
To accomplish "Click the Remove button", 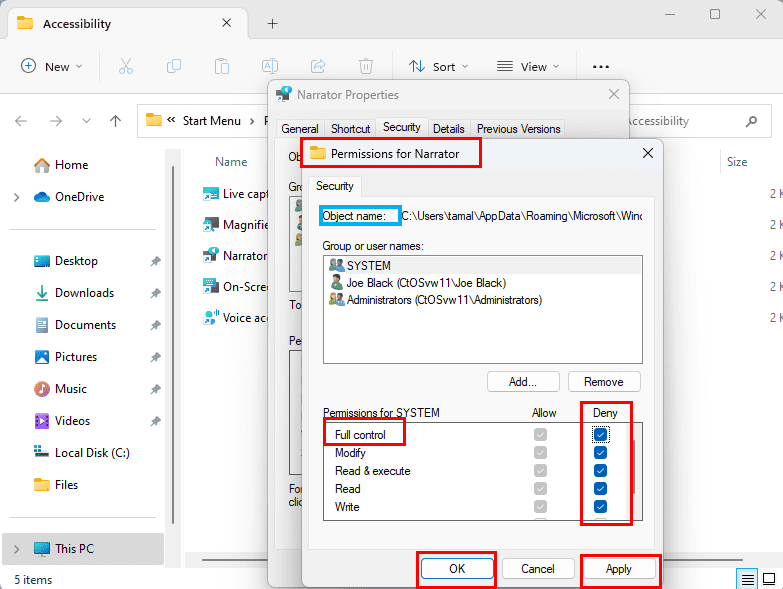I will 604,382.
